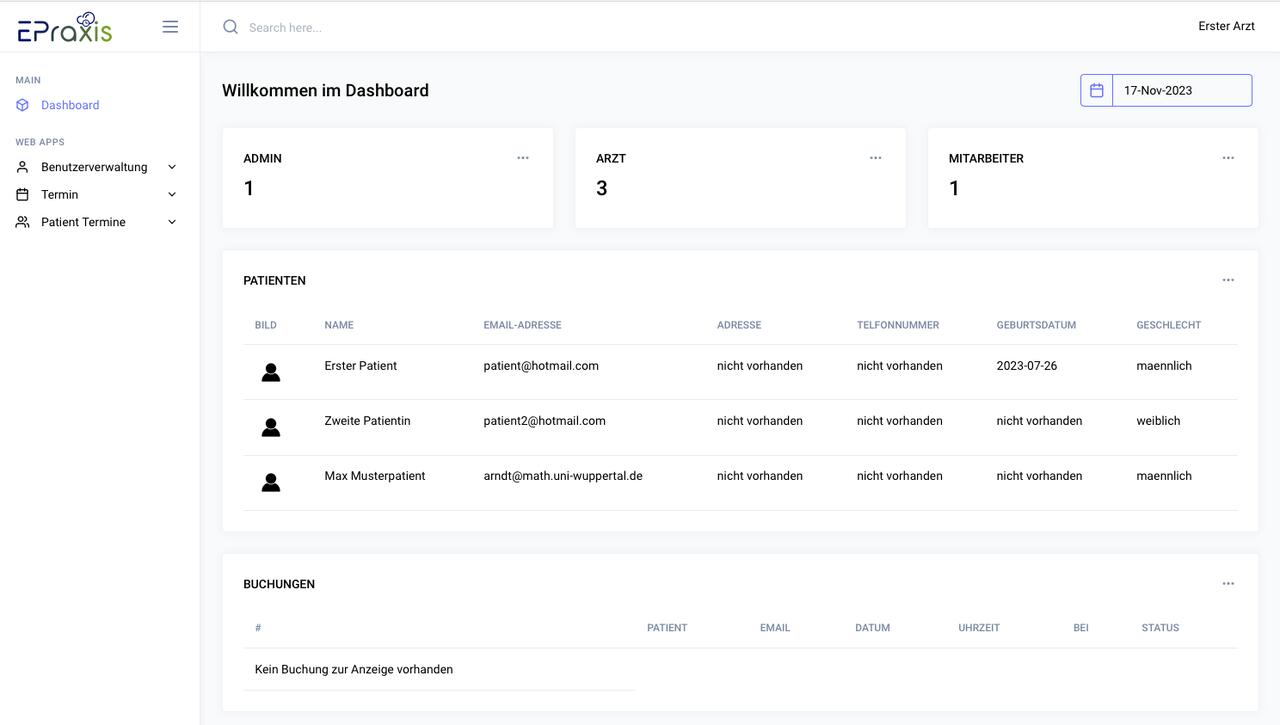This screenshot has width=1280, height=725.
Task: Click the patient@hotmail.com email address
Action: (x=541, y=366)
